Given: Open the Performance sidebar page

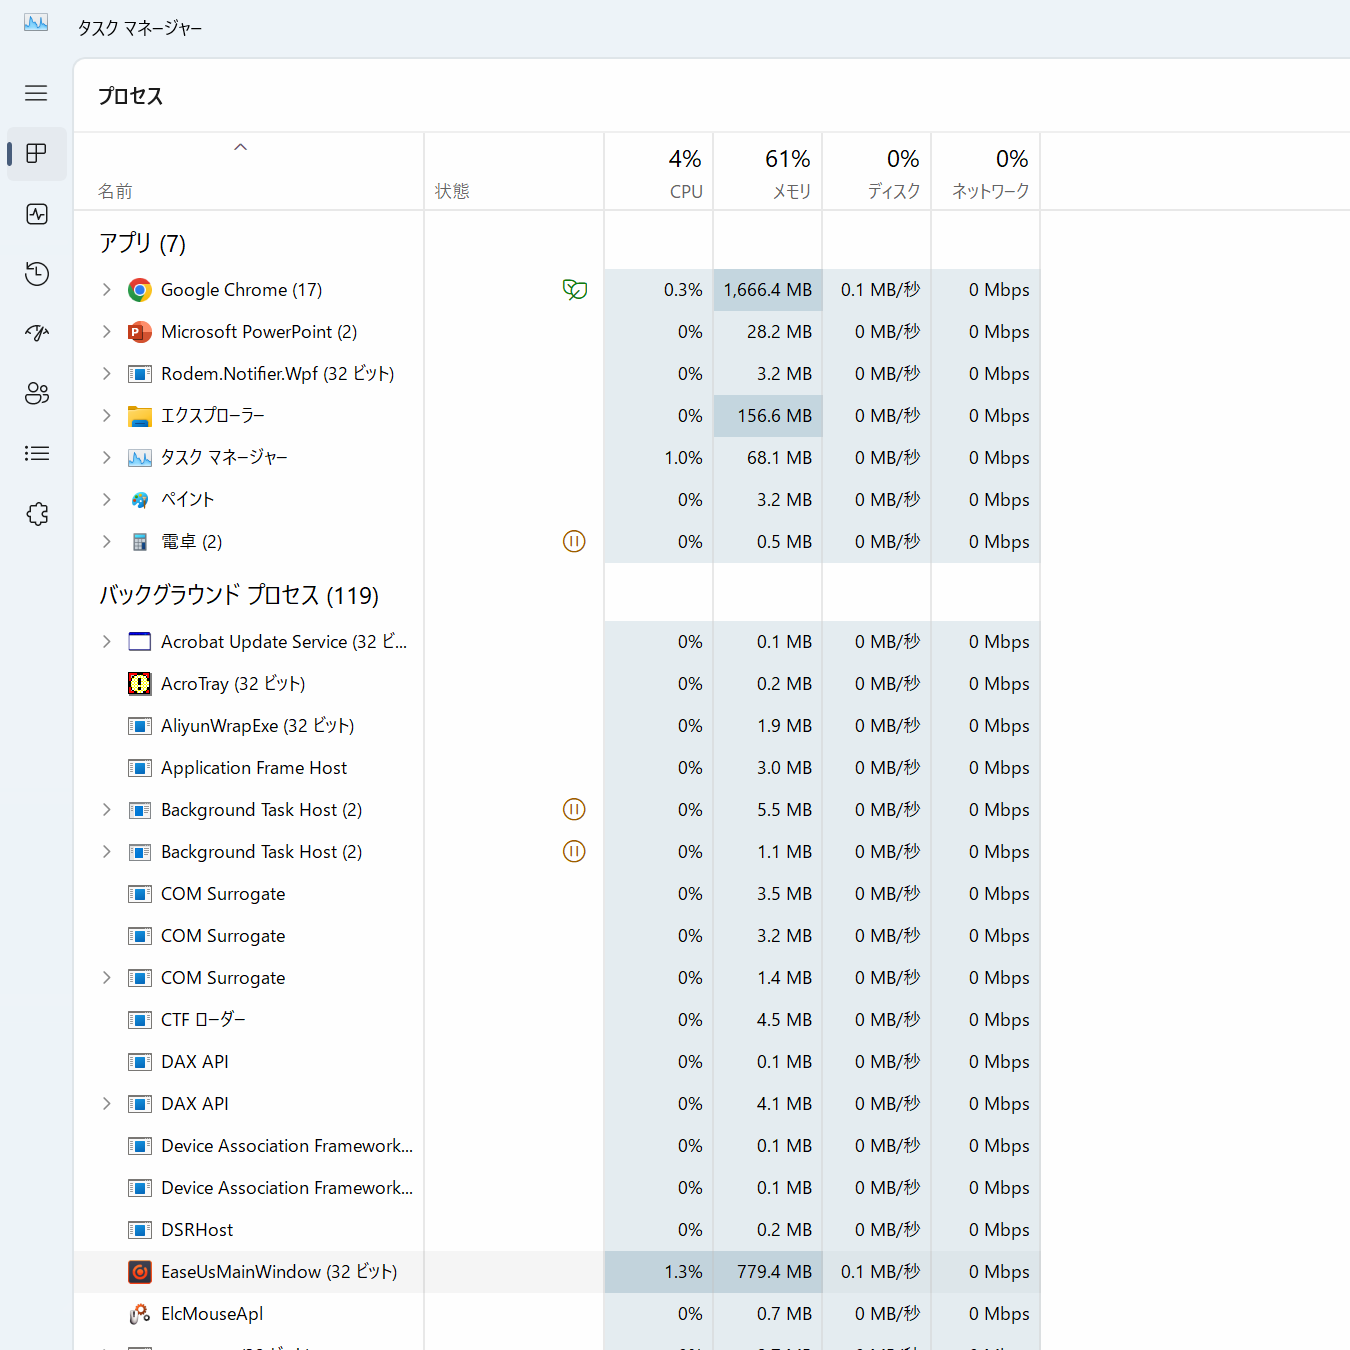Looking at the screenshot, I should 37,214.
